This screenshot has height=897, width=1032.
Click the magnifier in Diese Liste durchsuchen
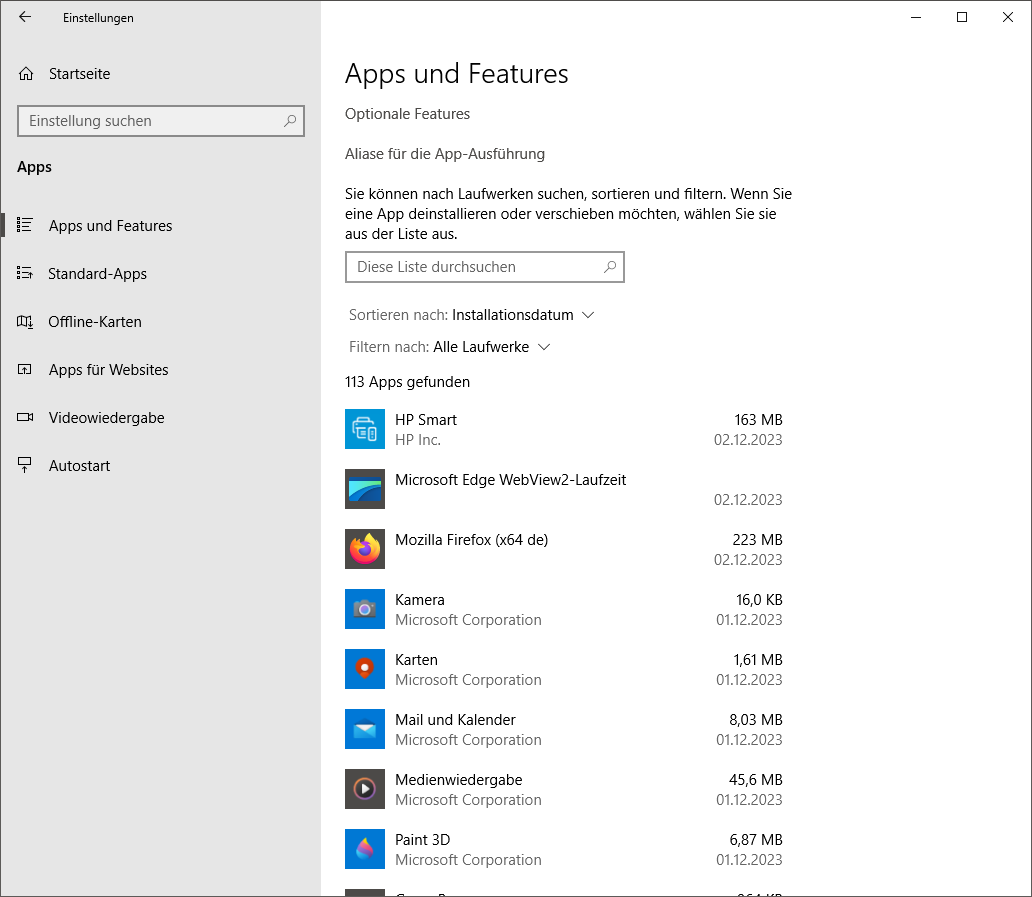pos(610,267)
